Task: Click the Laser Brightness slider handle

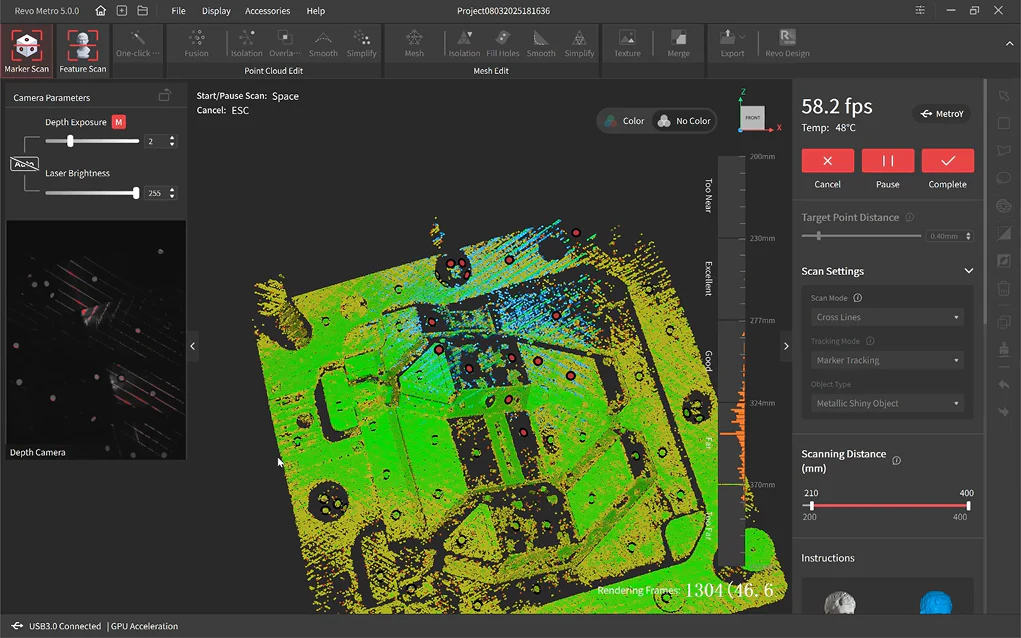Action: pyautogui.click(x=136, y=193)
